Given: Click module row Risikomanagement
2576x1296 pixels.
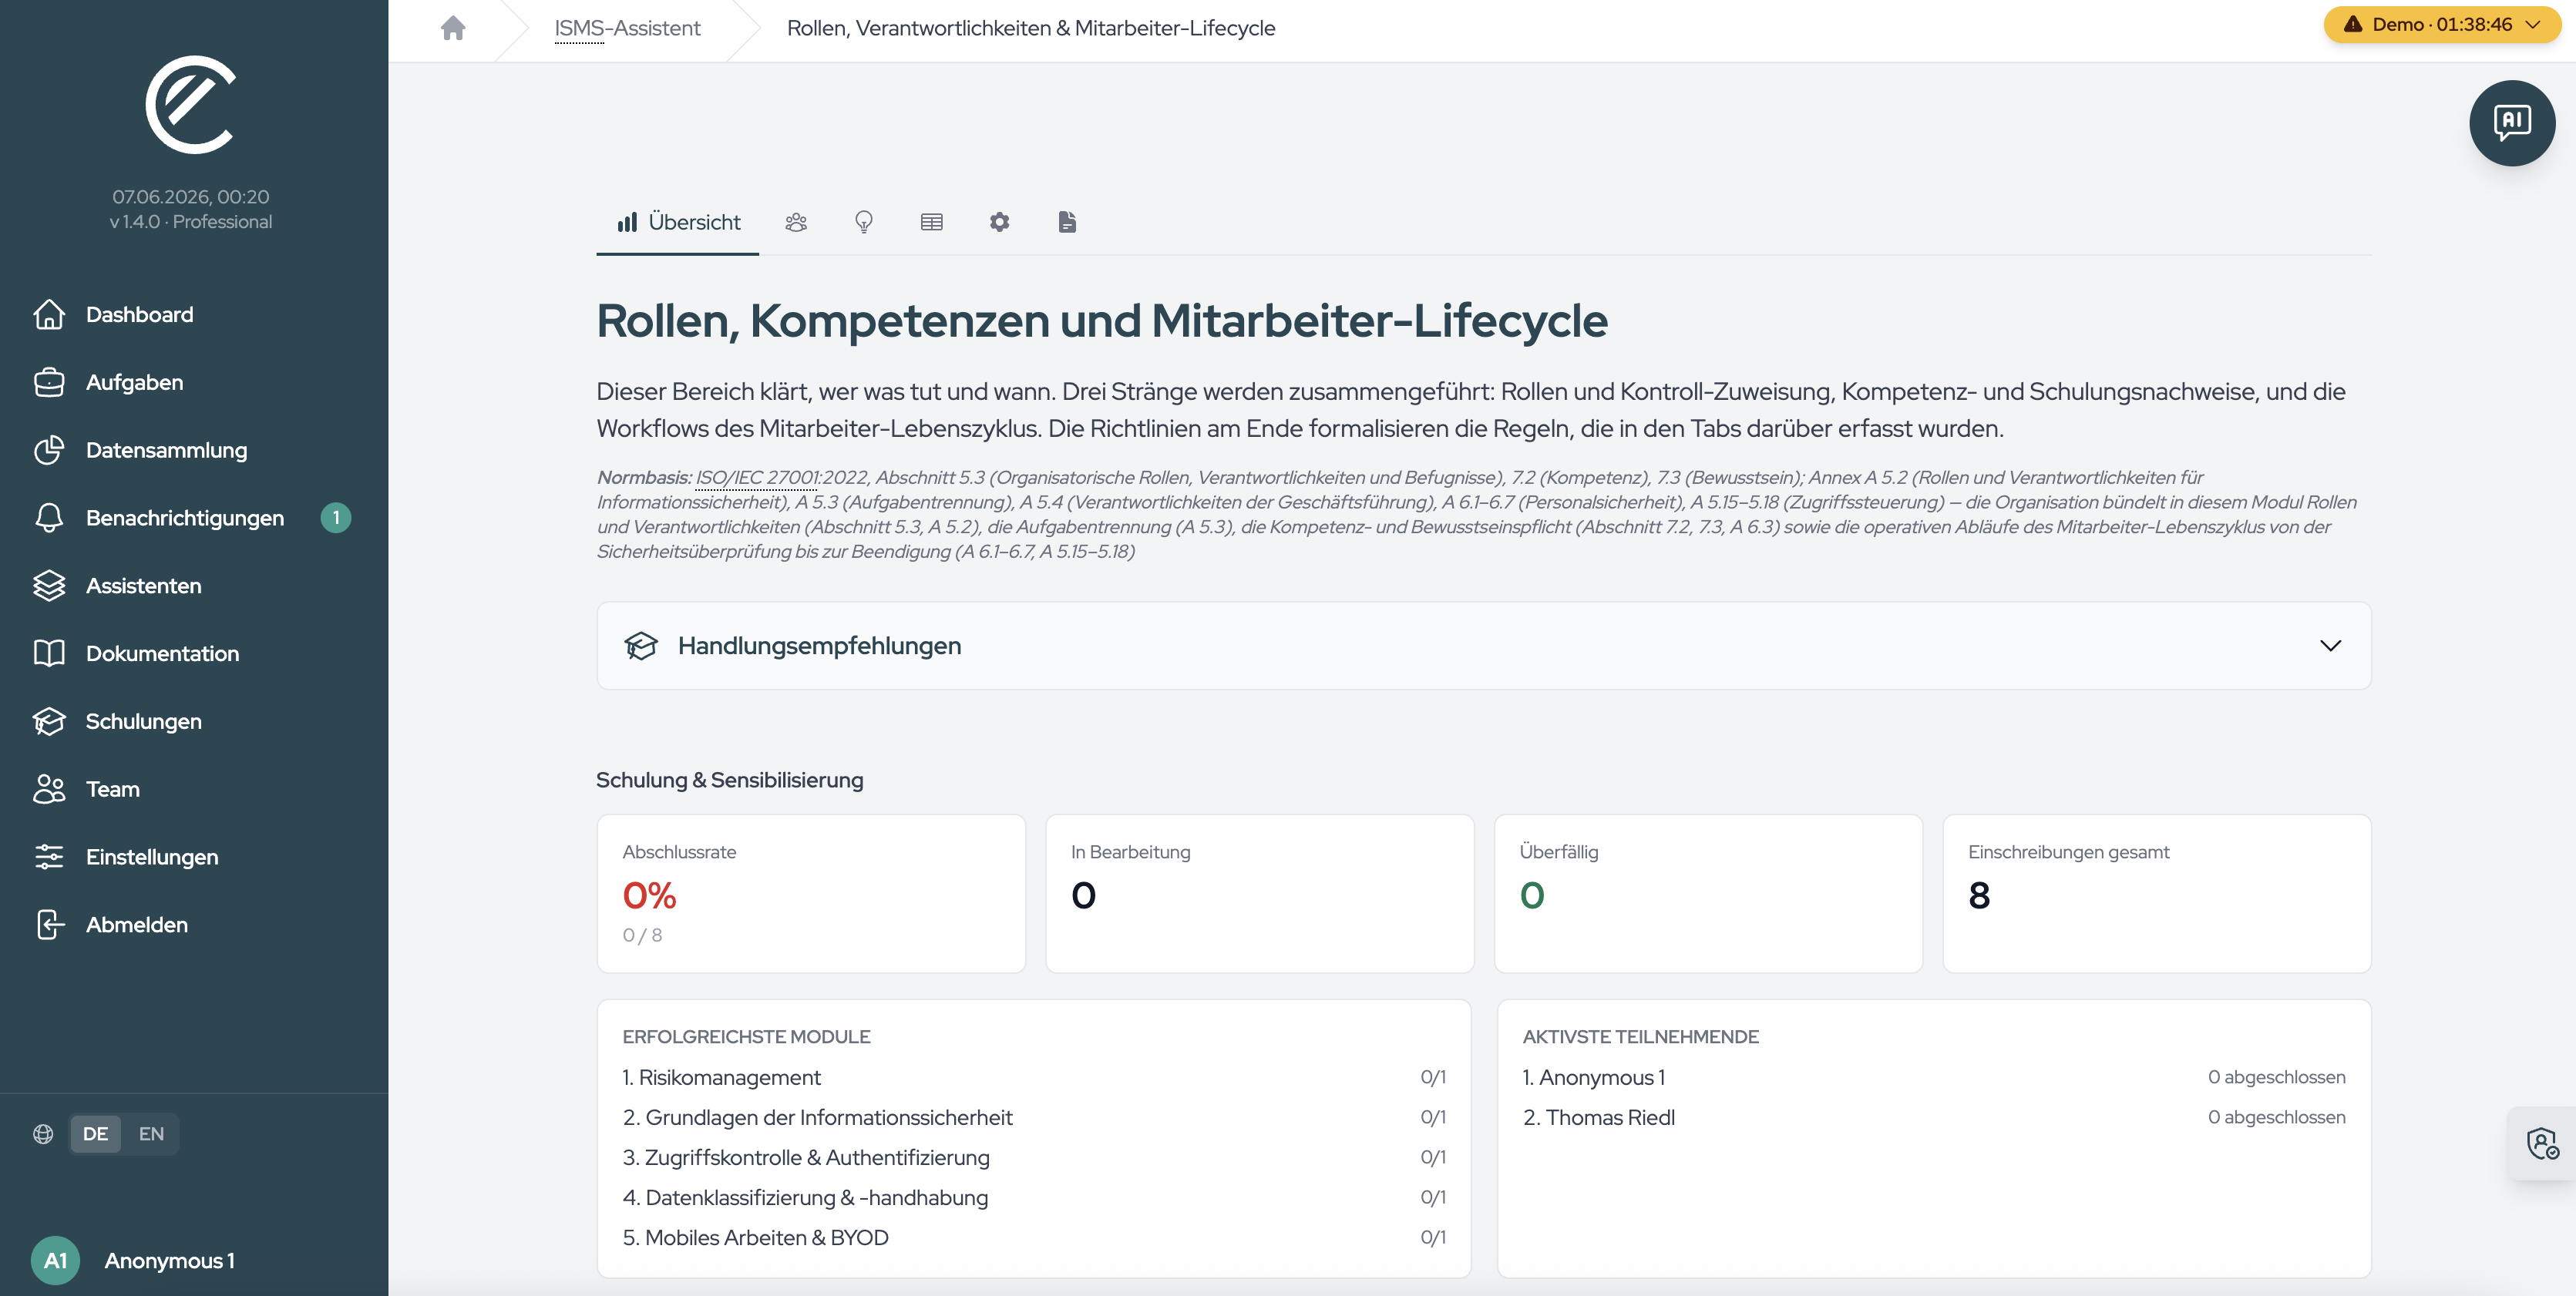Looking at the screenshot, I should tap(1033, 1077).
